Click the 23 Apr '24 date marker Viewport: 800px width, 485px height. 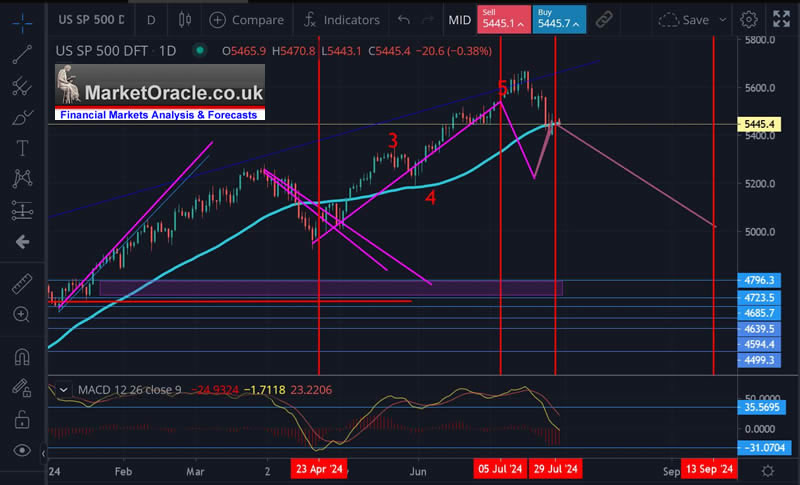(319, 469)
